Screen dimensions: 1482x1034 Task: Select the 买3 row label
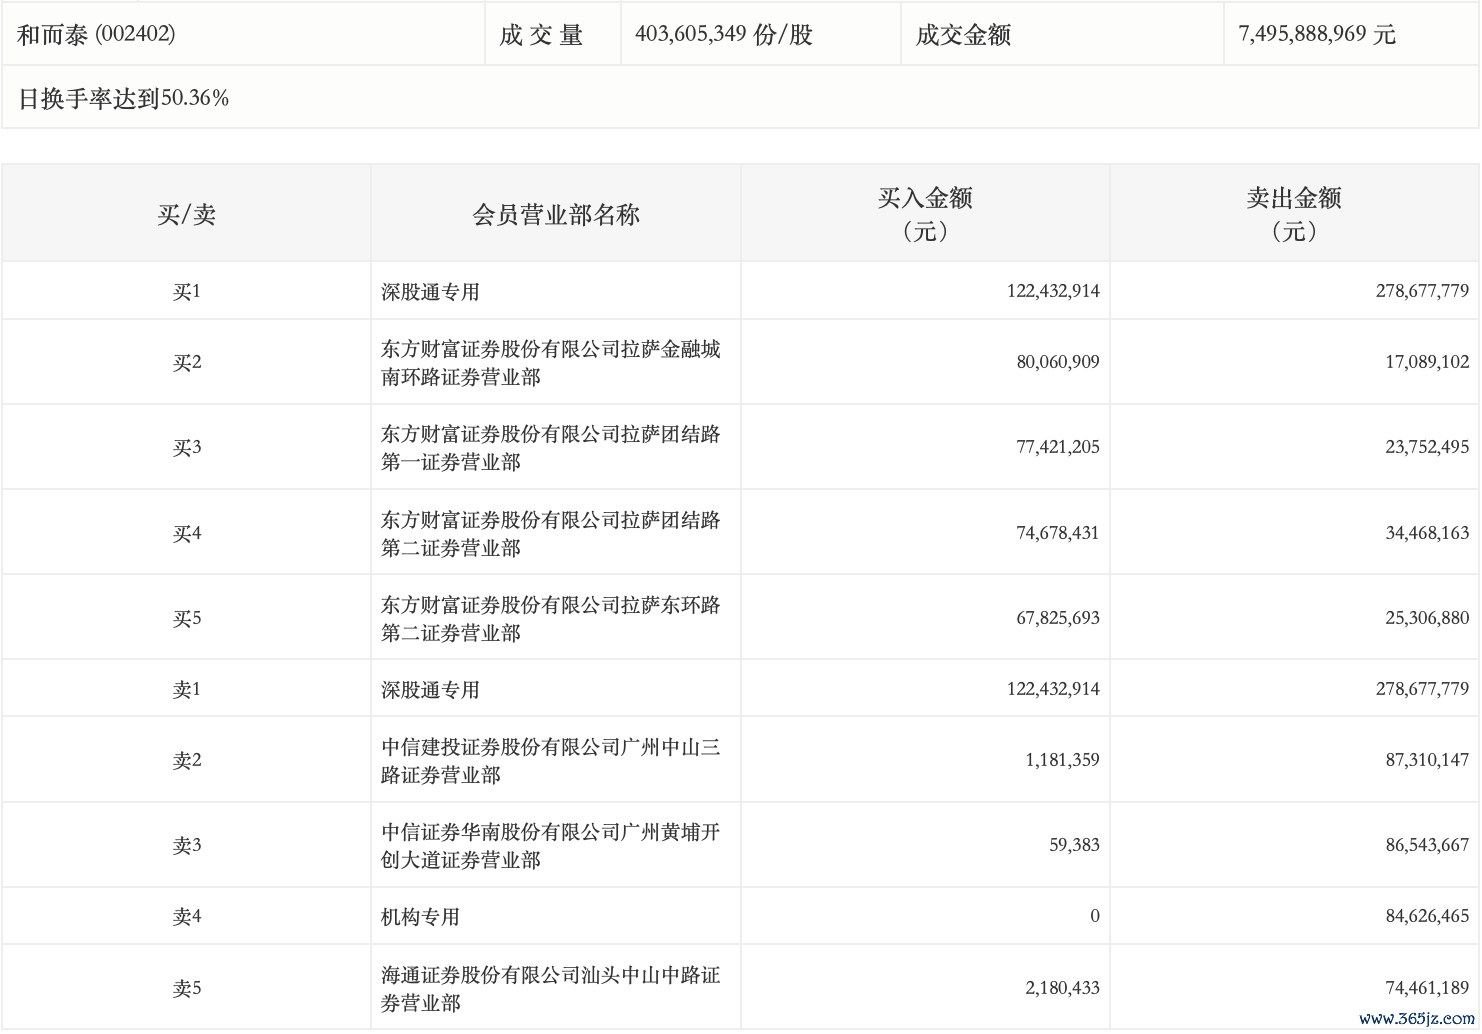click(x=186, y=448)
